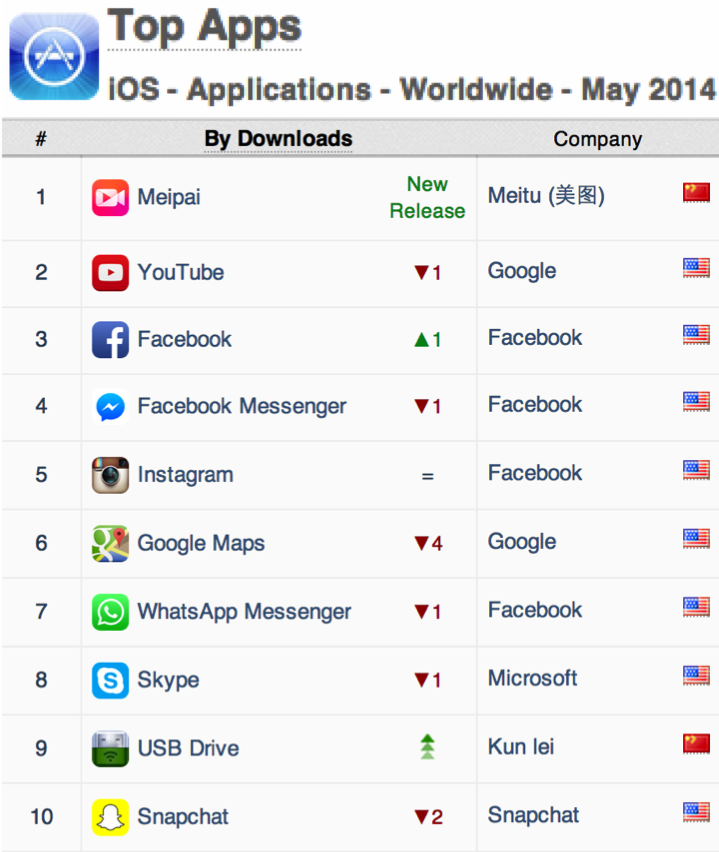Click the App Store logo icon
The image size is (719, 852).
tap(54, 57)
